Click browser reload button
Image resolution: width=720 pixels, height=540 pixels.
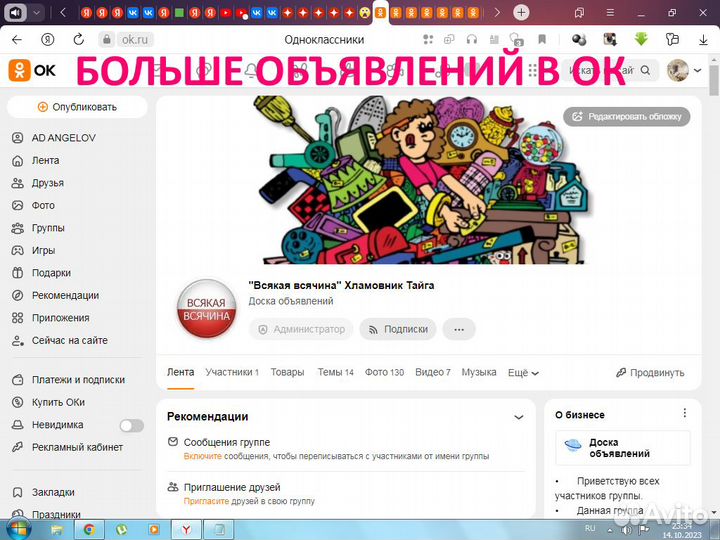[x=79, y=40]
